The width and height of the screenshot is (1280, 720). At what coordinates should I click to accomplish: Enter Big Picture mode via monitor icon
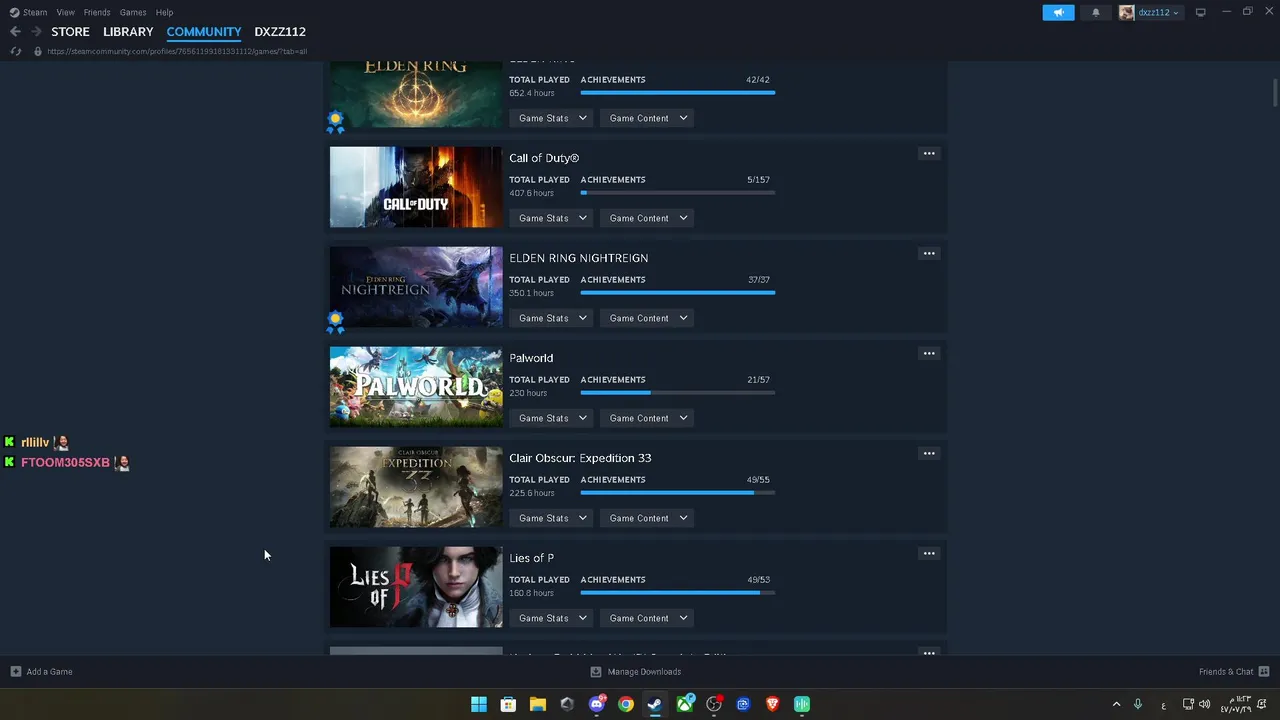[x=1200, y=12]
